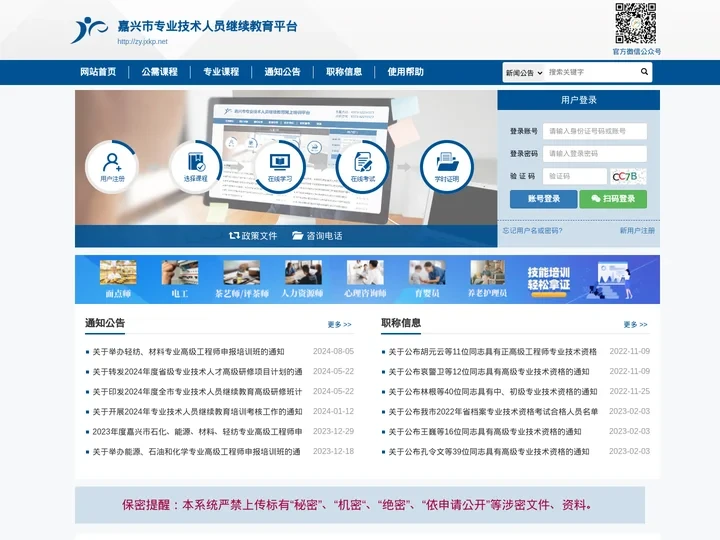Click the 账号登录 button

point(544,199)
